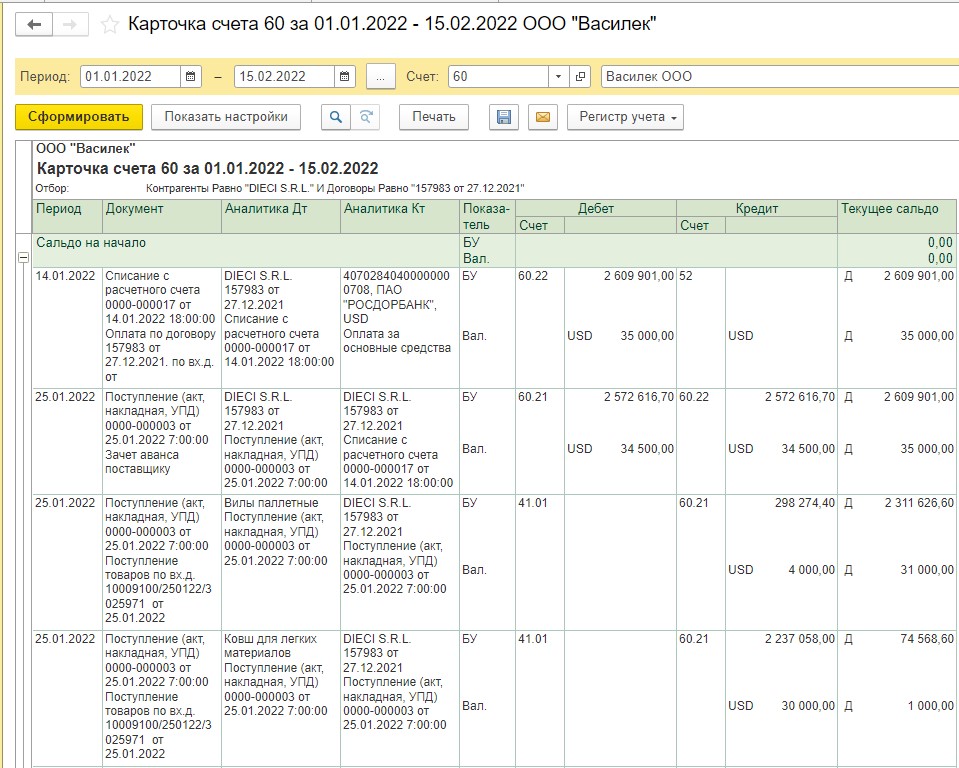
Task: Click the ellipsis period selection button
Action: 380,77
